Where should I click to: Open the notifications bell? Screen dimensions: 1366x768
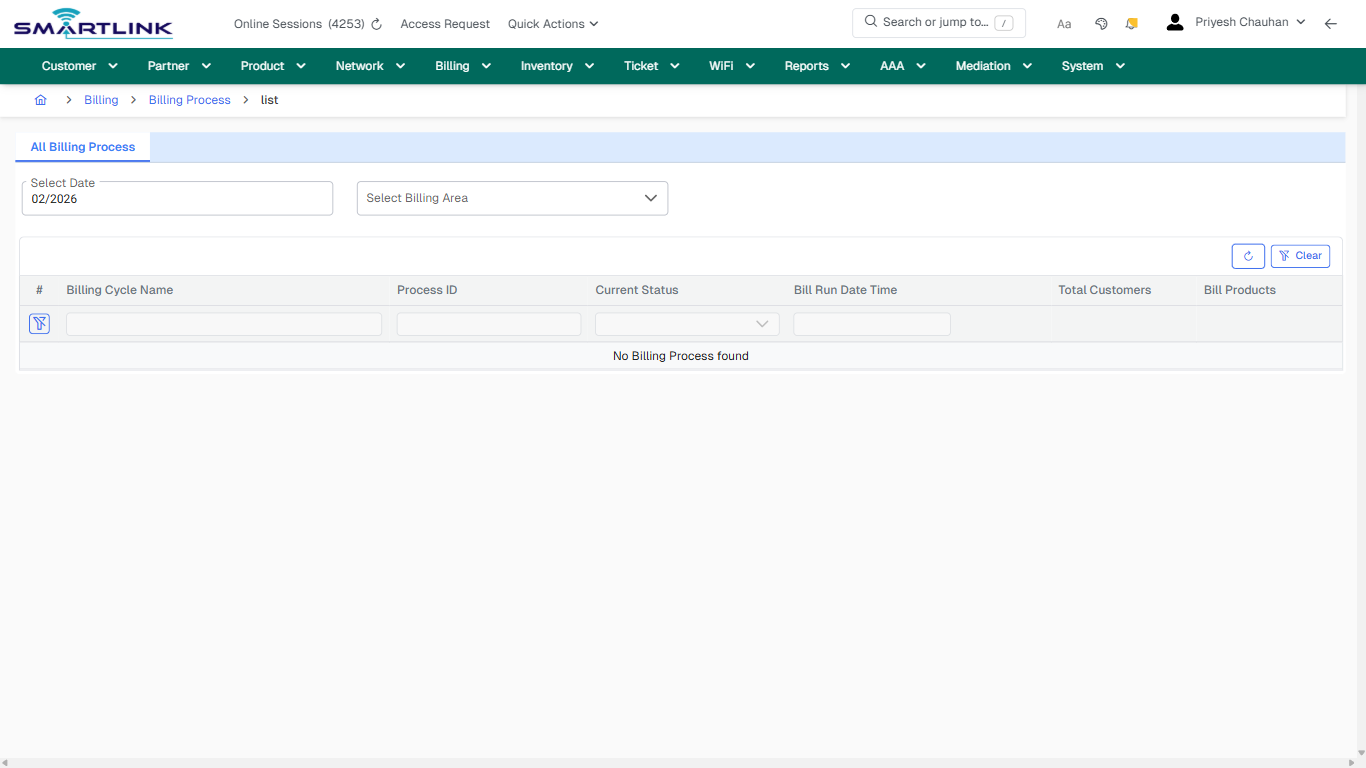point(1131,23)
